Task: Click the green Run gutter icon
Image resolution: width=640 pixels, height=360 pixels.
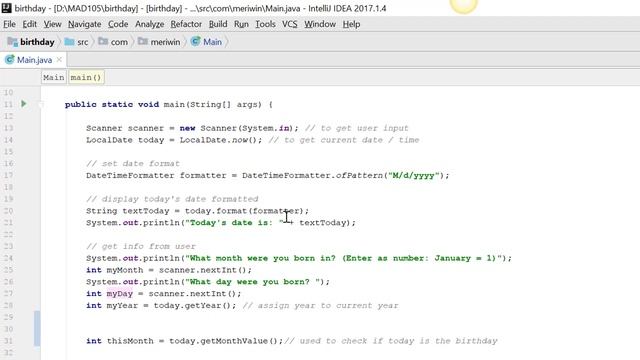Action: point(24,104)
